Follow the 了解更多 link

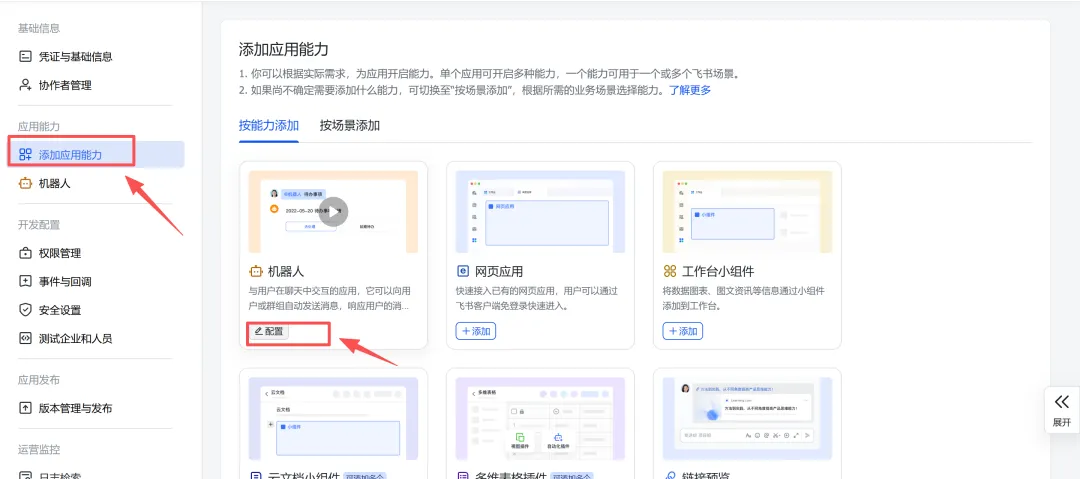690,90
